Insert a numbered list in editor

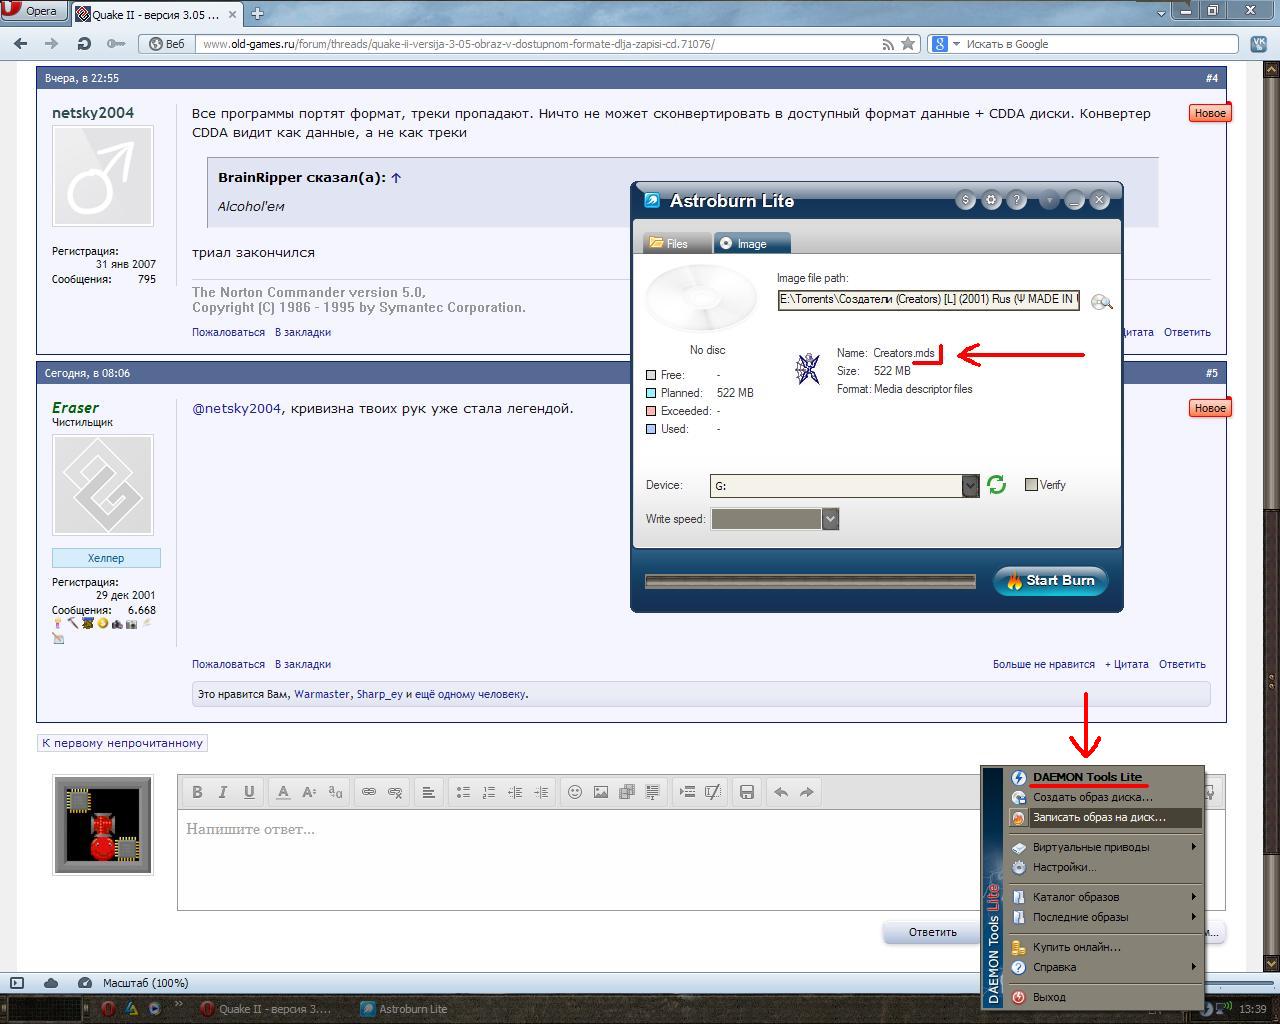point(489,792)
